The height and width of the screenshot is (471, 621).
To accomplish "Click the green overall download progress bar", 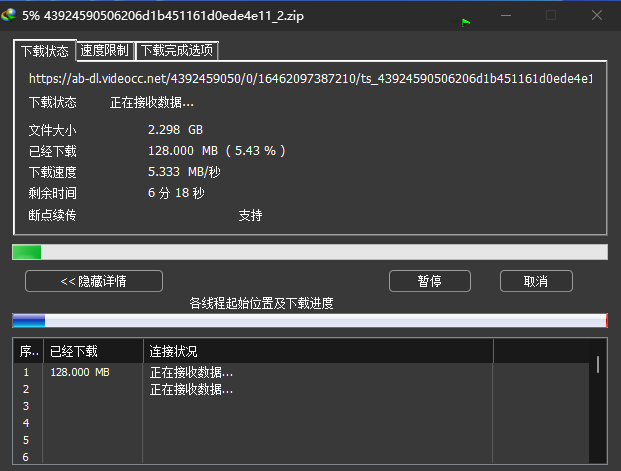I will tap(309, 252).
